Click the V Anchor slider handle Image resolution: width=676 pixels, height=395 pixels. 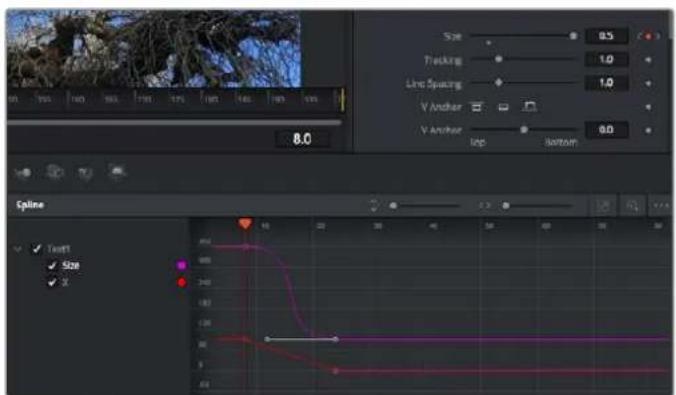pos(524,129)
